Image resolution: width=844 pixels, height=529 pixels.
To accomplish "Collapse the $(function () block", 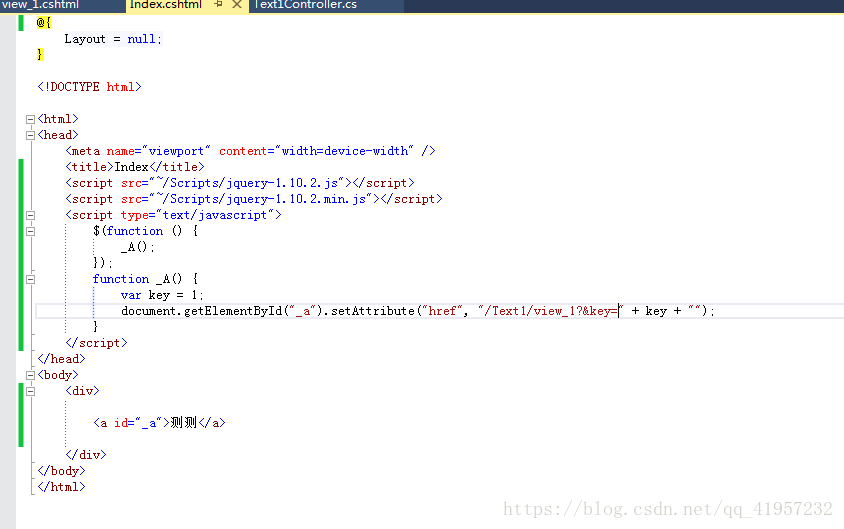I will point(31,231).
